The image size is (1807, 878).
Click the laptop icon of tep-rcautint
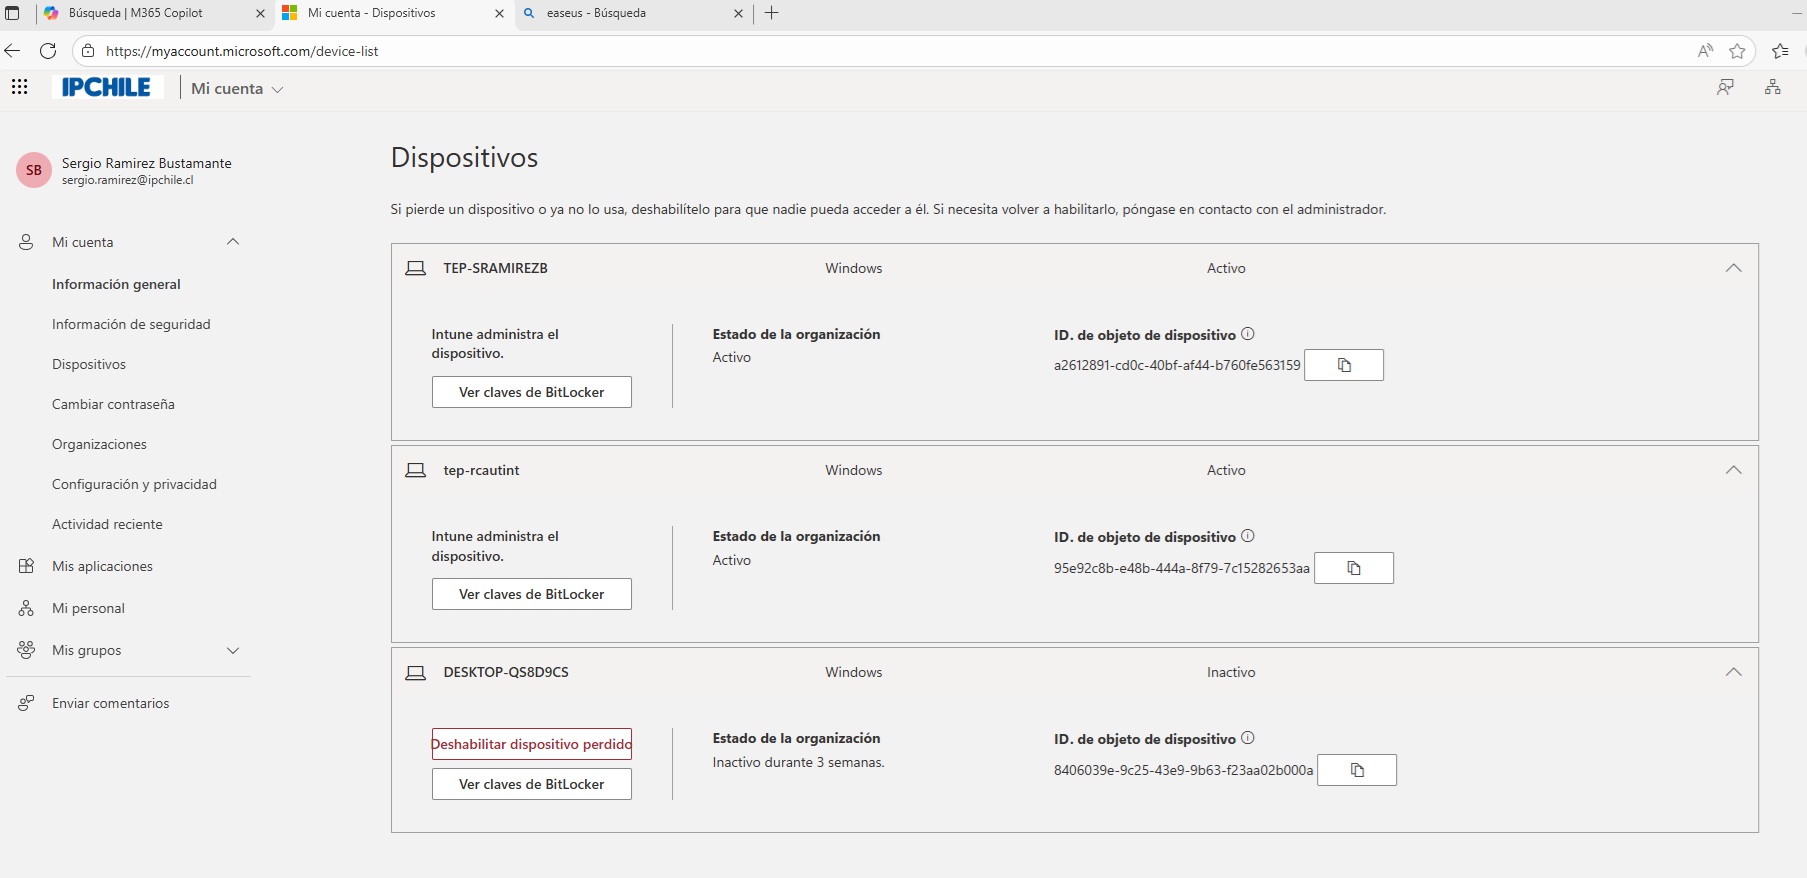pos(415,470)
